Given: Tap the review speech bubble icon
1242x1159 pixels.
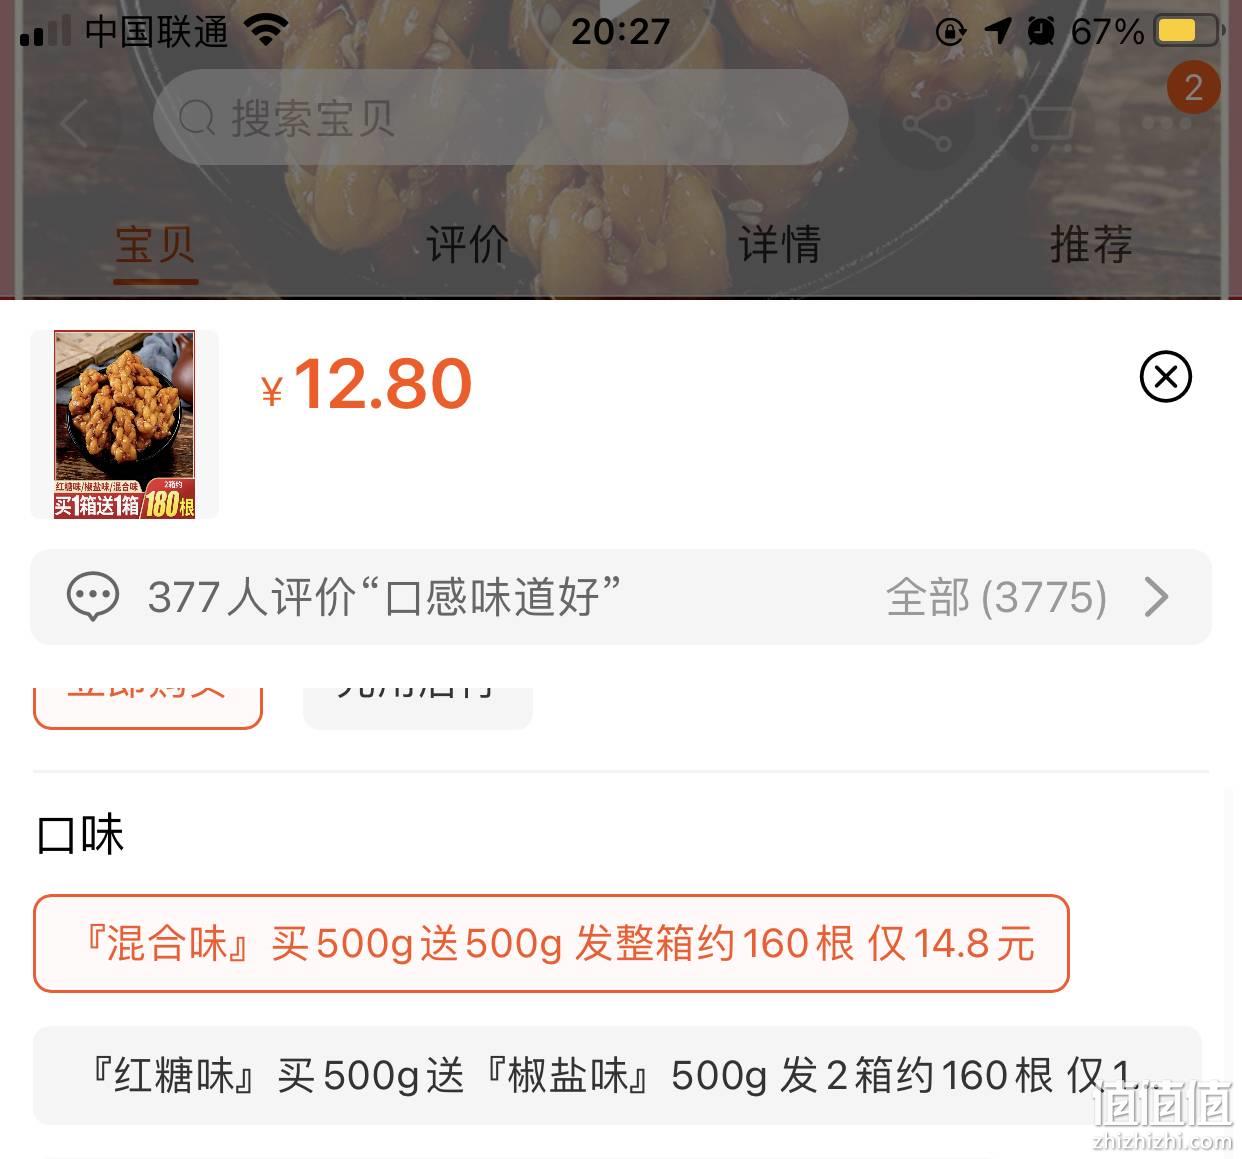Looking at the screenshot, I should tap(93, 597).
